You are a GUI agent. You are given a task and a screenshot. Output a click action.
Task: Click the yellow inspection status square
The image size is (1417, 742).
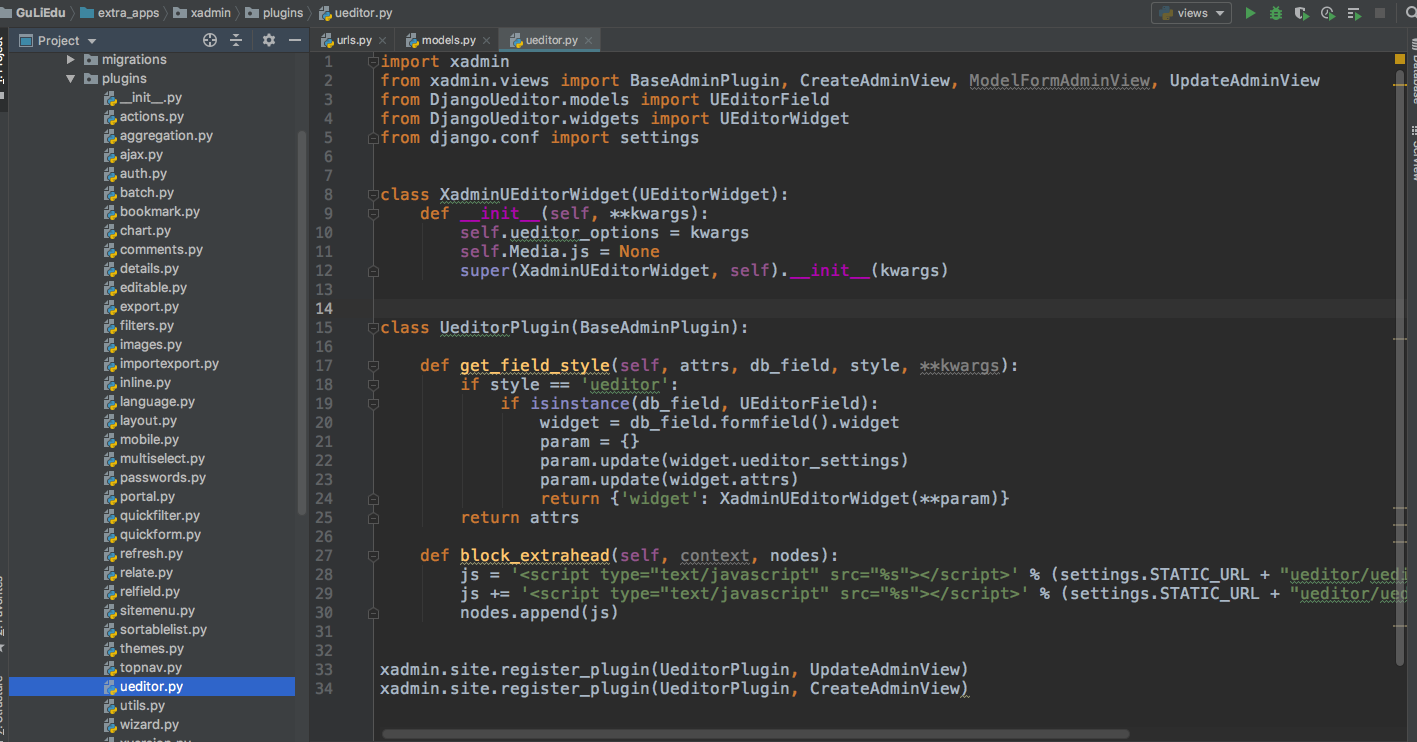pos(1400,60)
